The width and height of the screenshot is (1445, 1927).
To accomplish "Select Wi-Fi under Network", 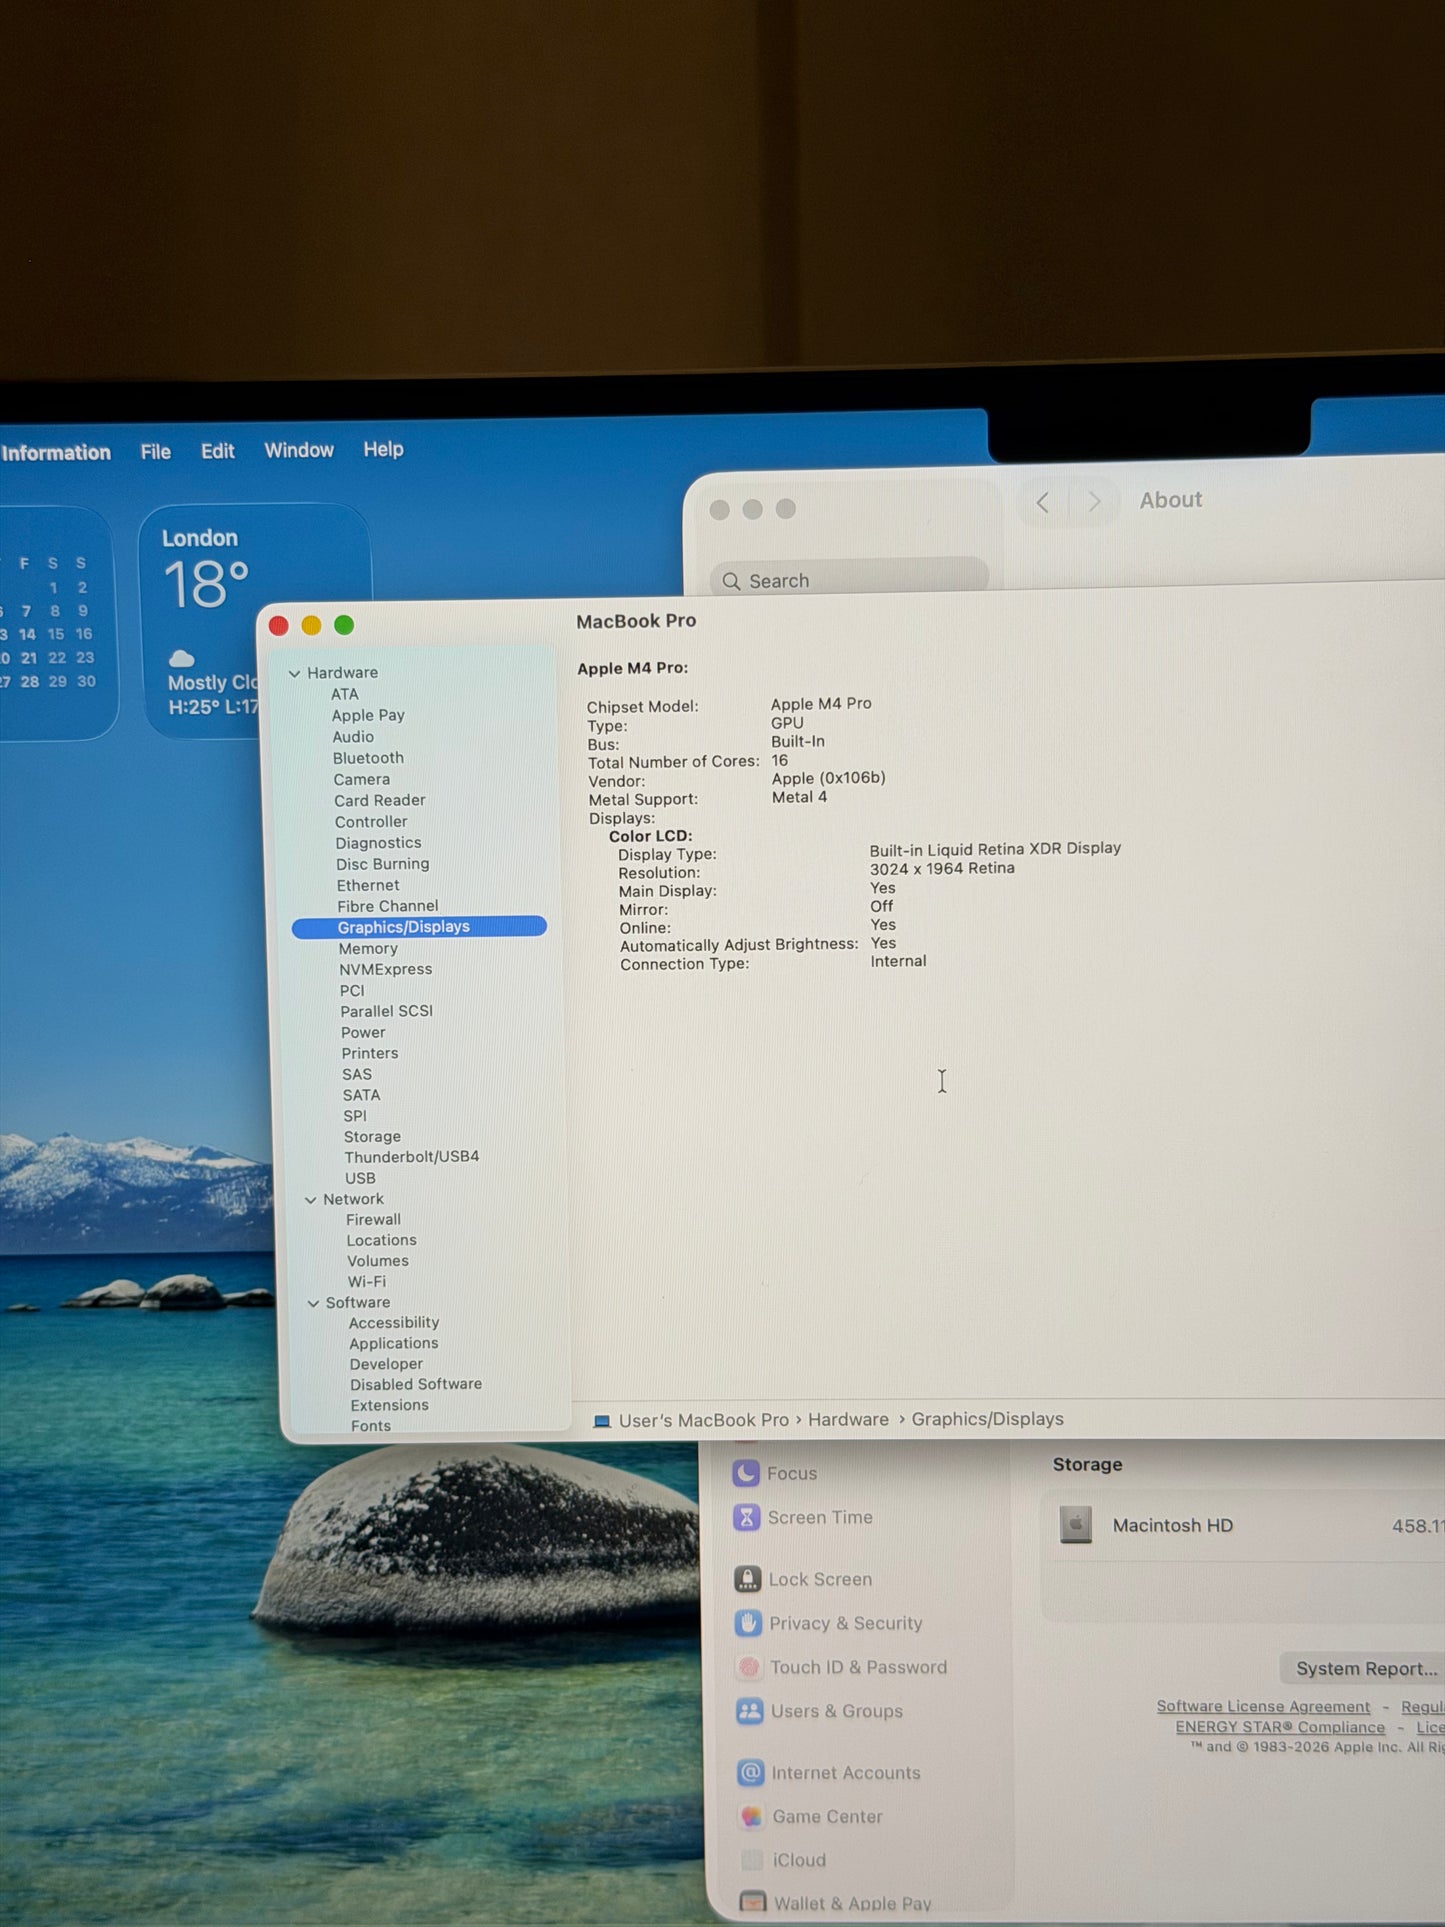I will coord(367,1282).
